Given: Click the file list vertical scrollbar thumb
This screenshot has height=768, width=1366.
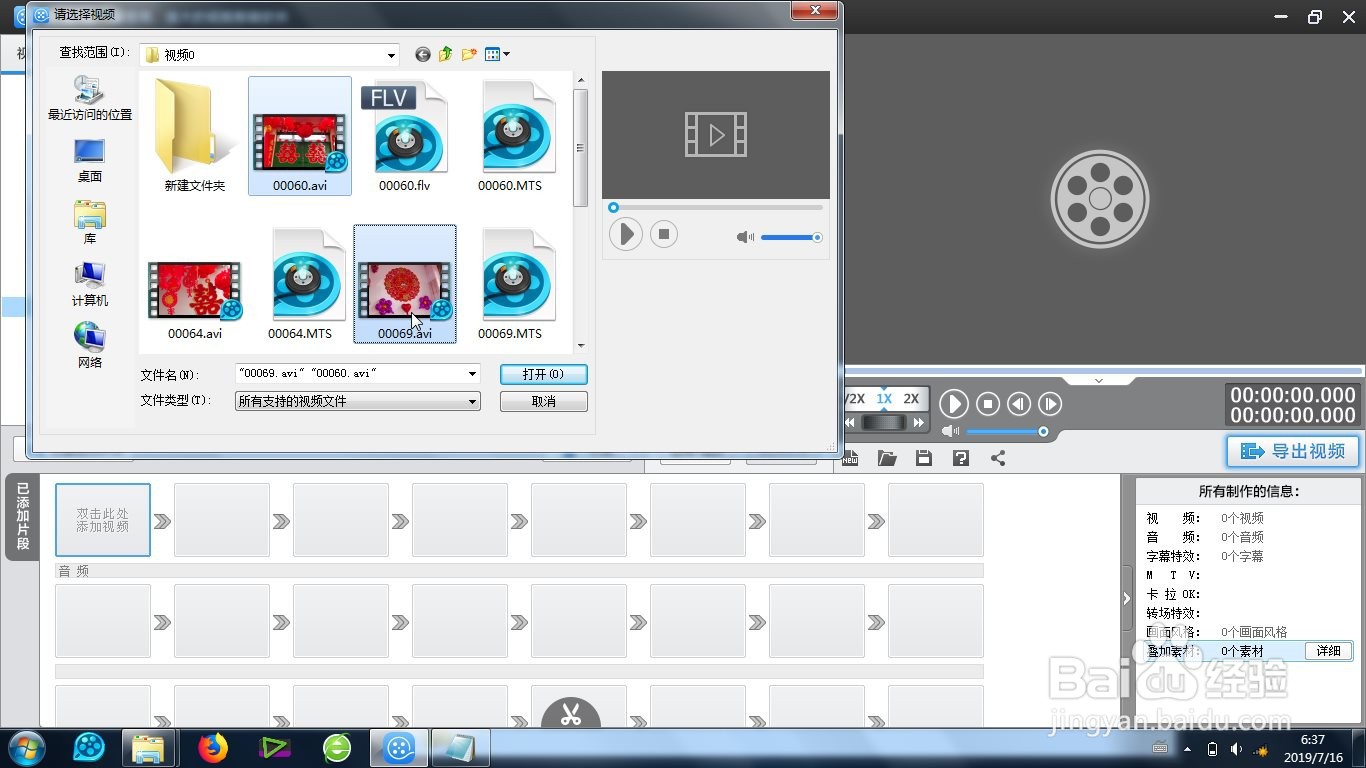Looking at the screenshot, I should [581, 147].
